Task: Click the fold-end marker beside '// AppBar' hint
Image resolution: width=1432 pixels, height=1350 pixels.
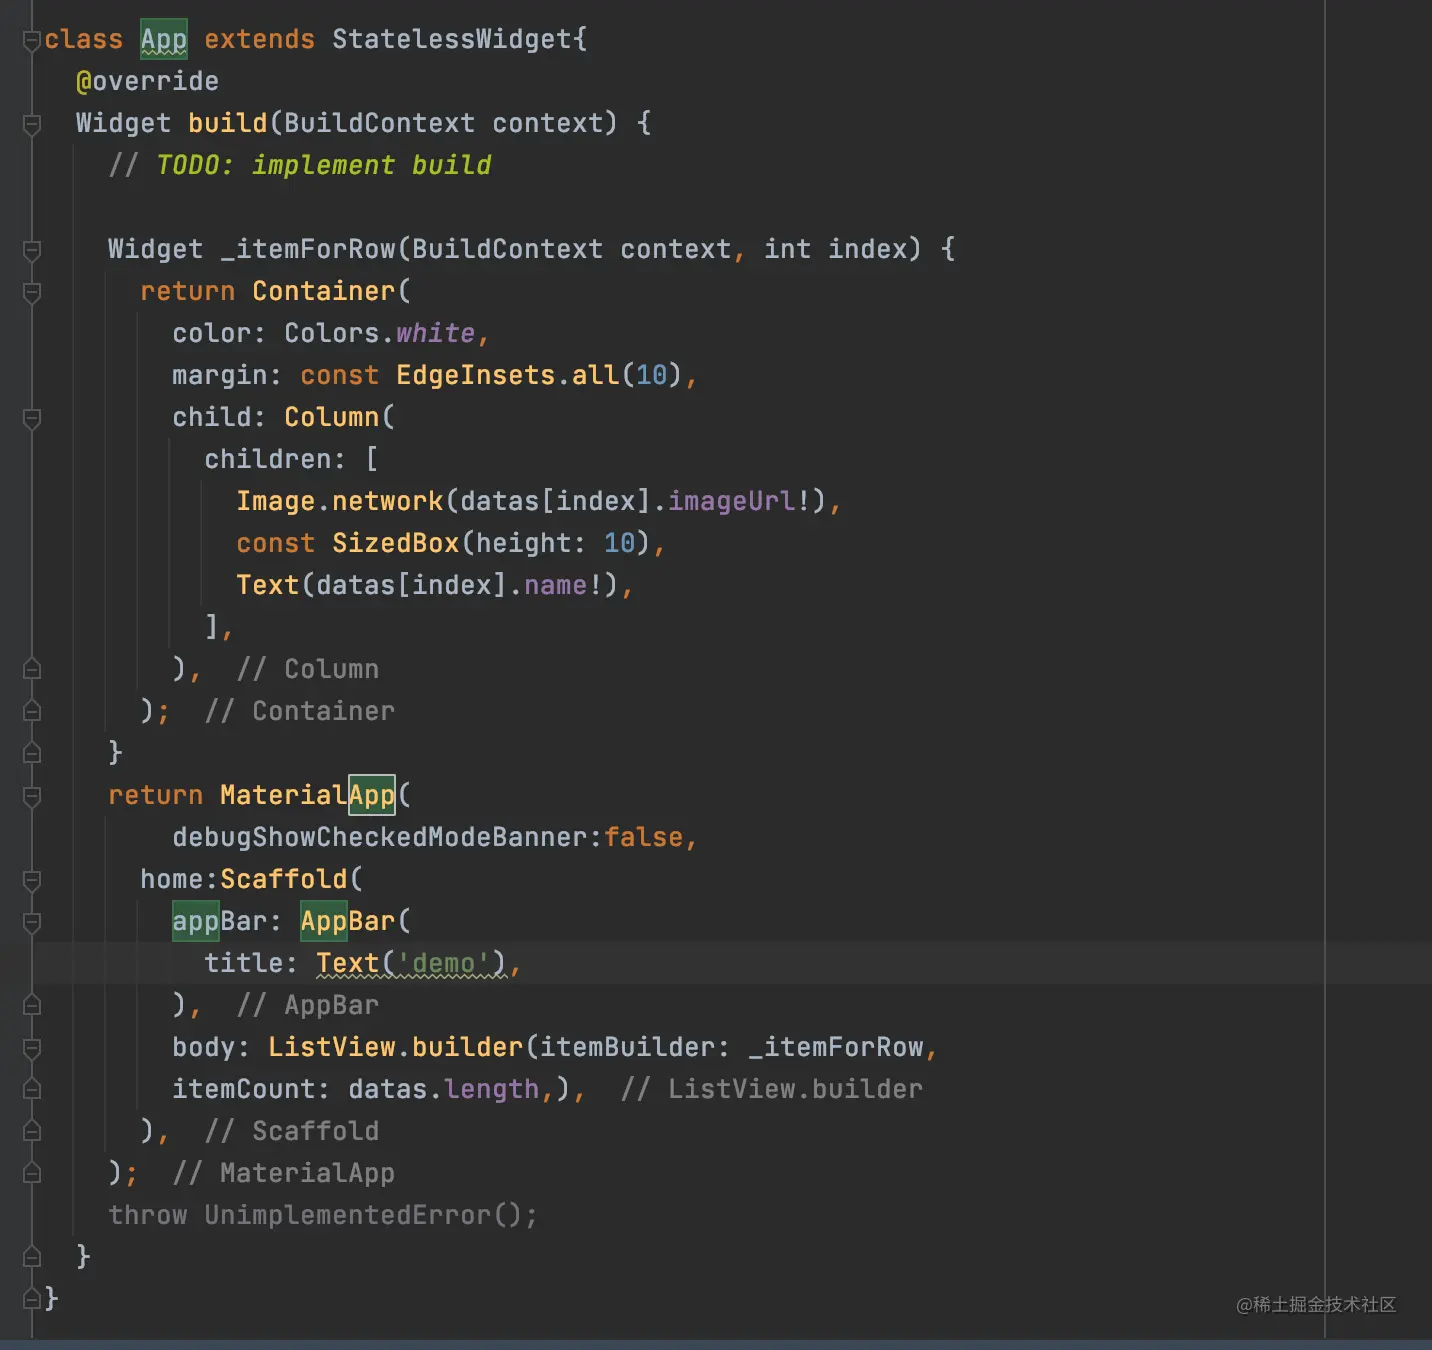Action: 32,1005
